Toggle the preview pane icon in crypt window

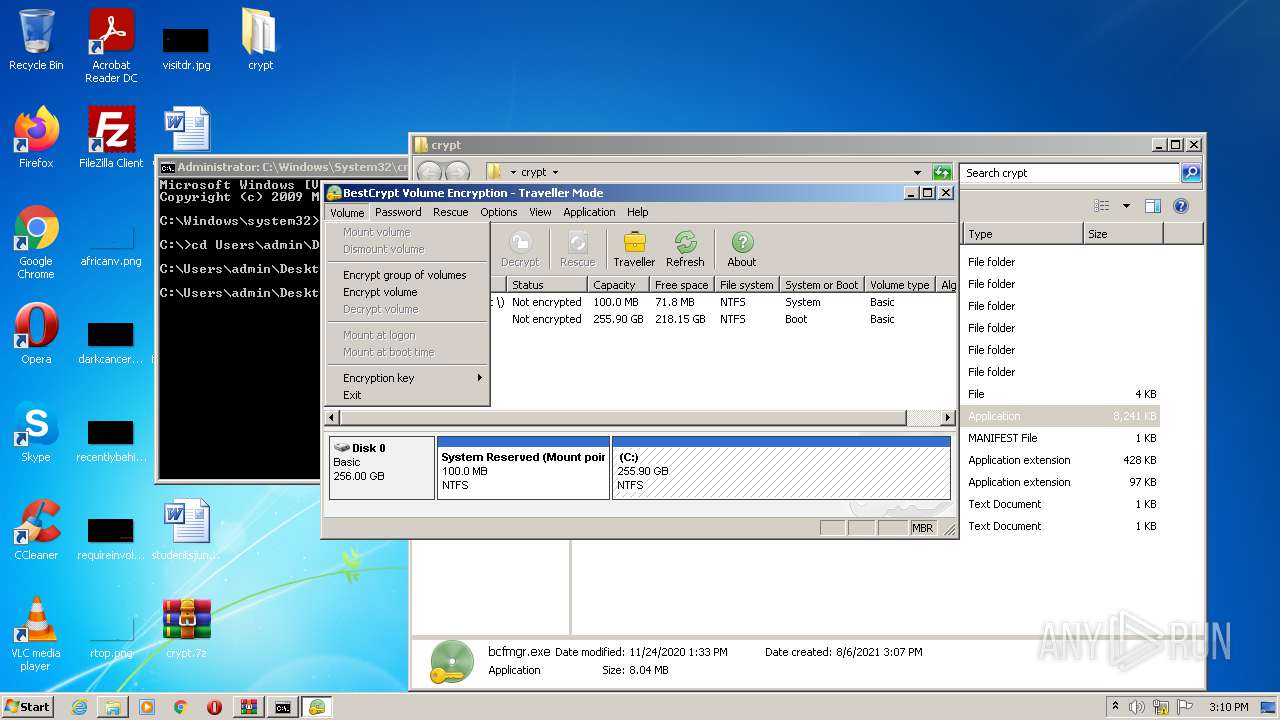pos(1152,206)
